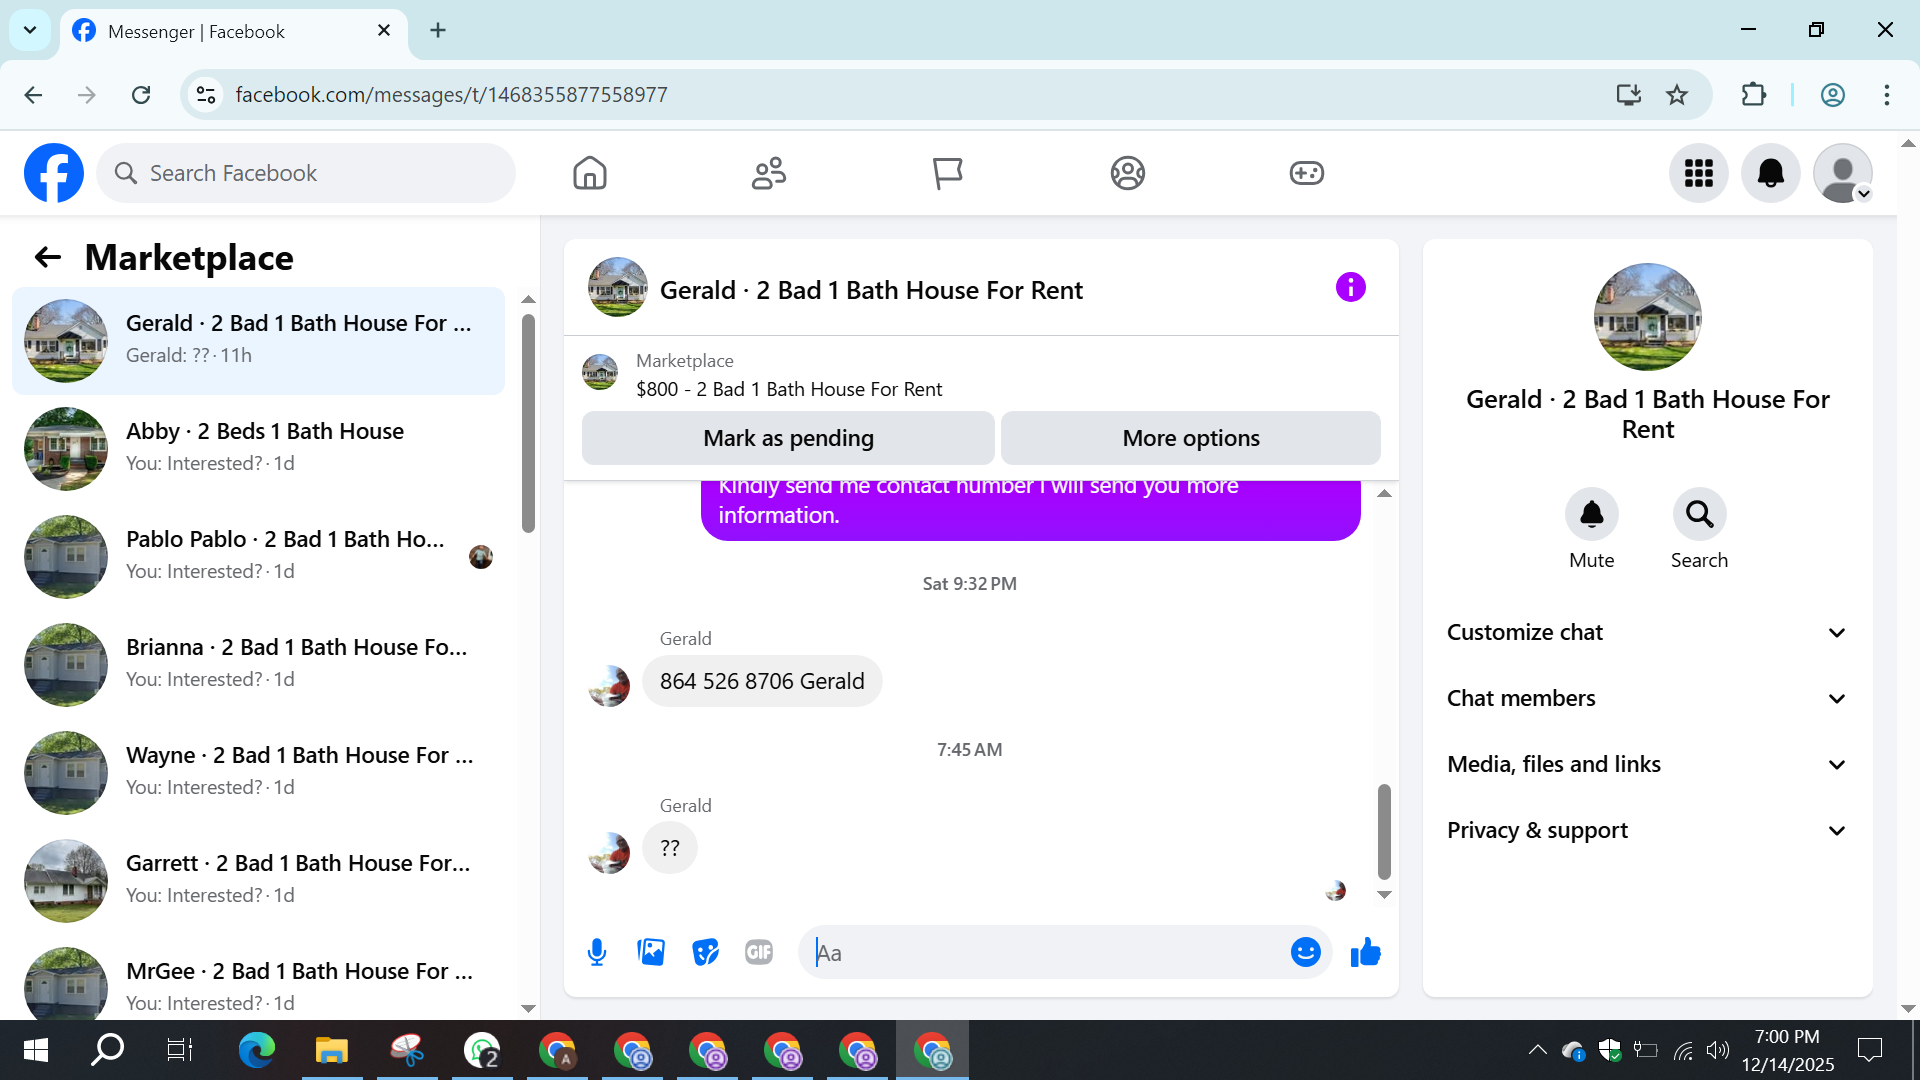The image size is (1920, 1080).
Task: Toggle the conversation information panel
Action: pos(1350,288)
